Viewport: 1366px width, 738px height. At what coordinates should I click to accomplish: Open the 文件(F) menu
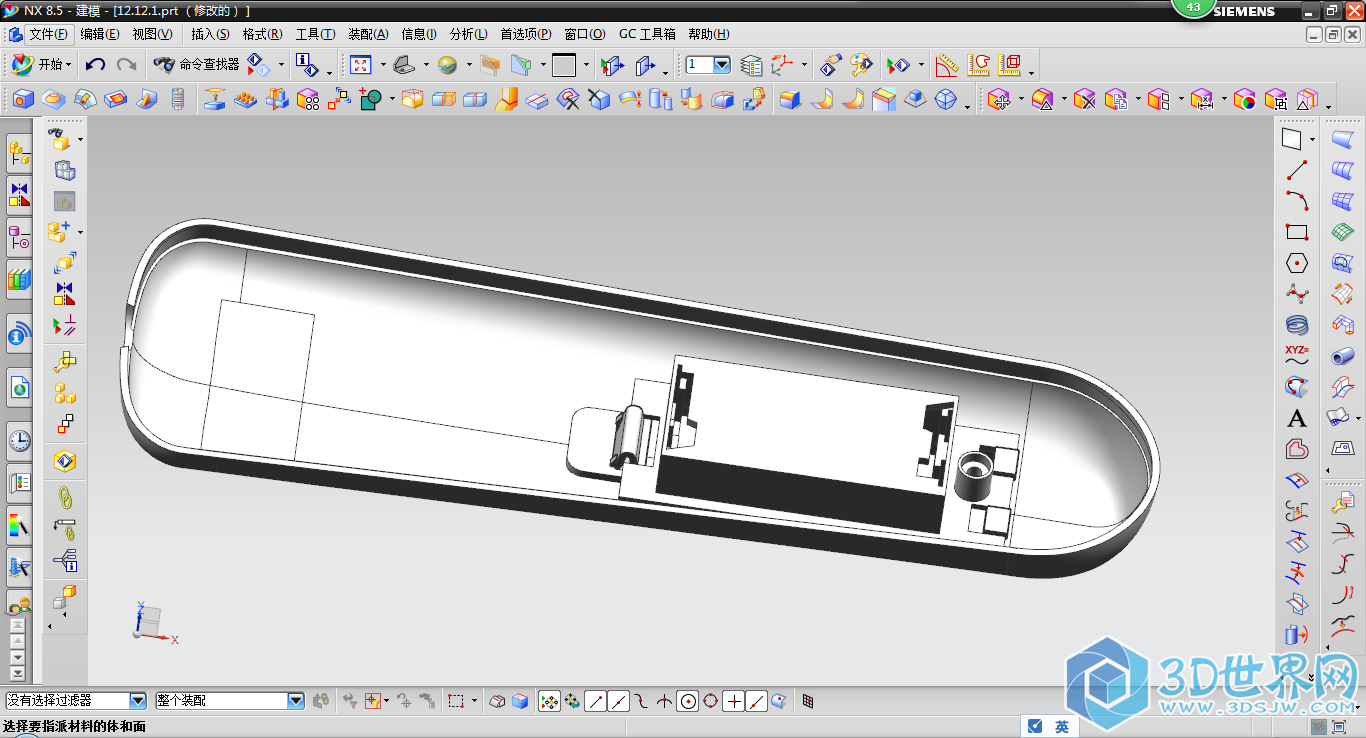point(48,34)
